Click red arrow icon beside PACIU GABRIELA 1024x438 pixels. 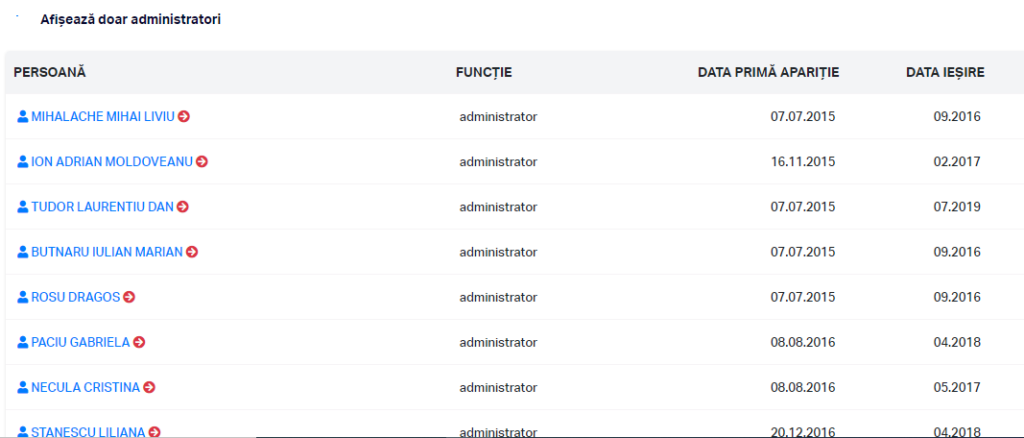coord(139,342)
